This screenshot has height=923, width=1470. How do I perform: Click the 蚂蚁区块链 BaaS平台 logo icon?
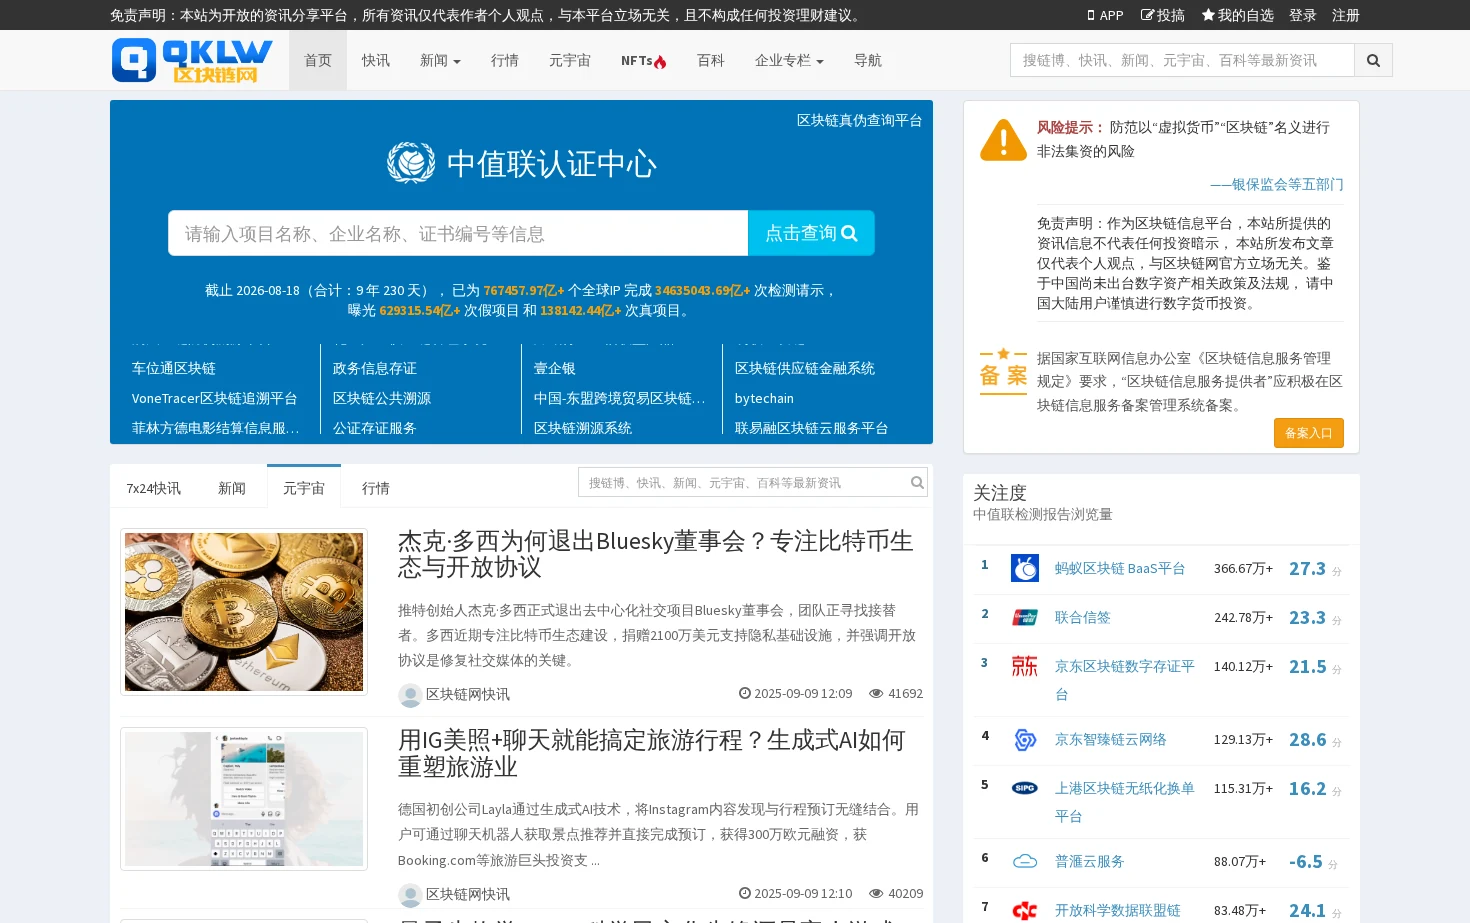(x=1025, y=568)
